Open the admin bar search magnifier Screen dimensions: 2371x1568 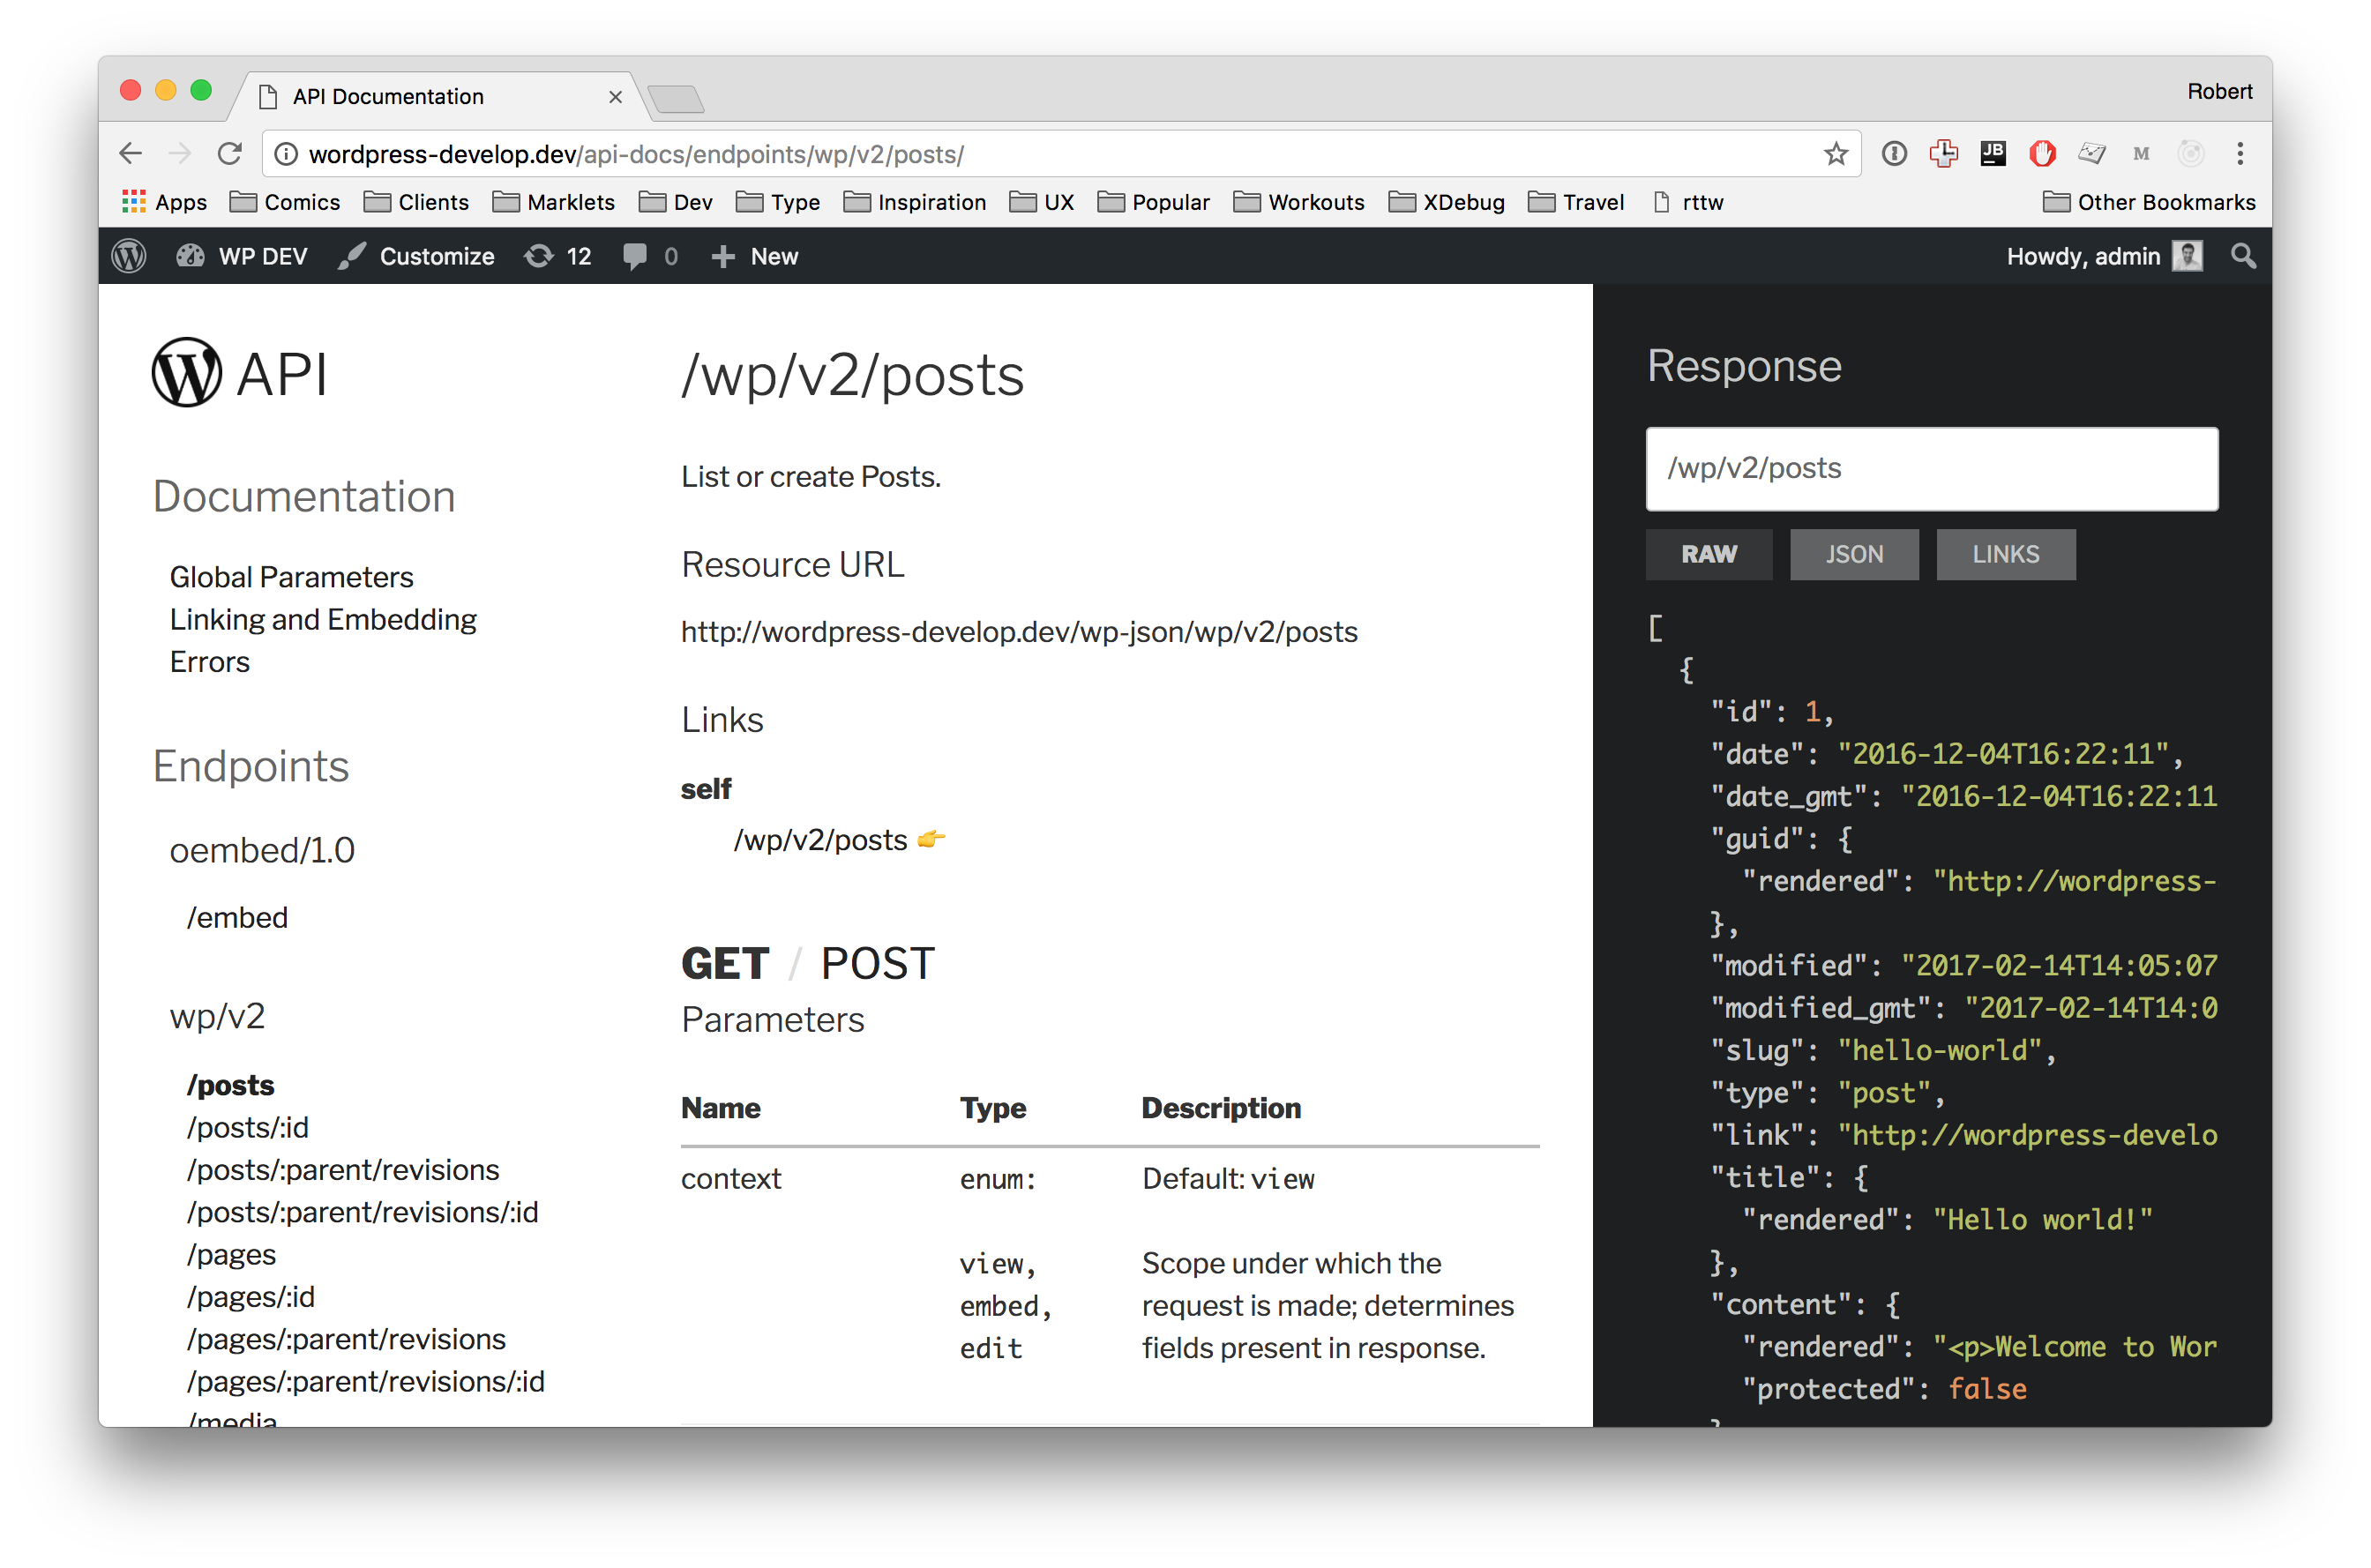click(2243, 257)
